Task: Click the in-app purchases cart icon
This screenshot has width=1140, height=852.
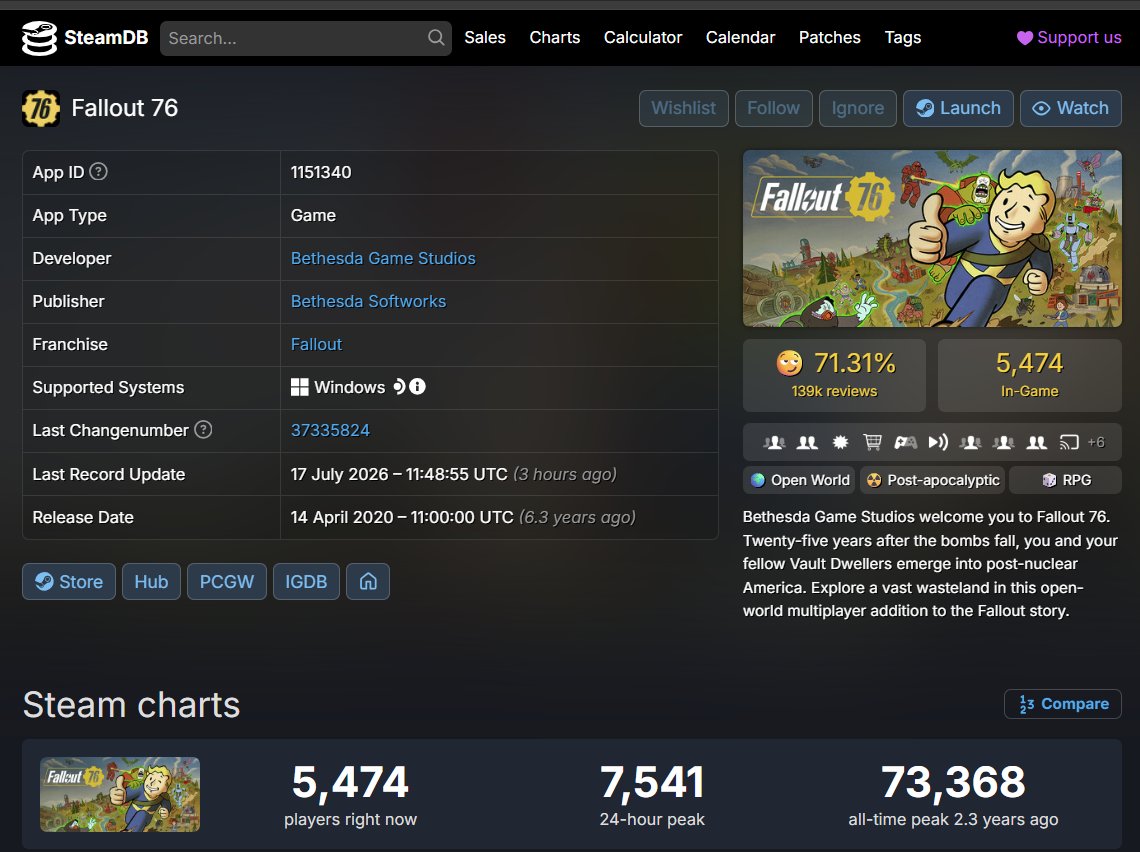Action: coord(872,442)
